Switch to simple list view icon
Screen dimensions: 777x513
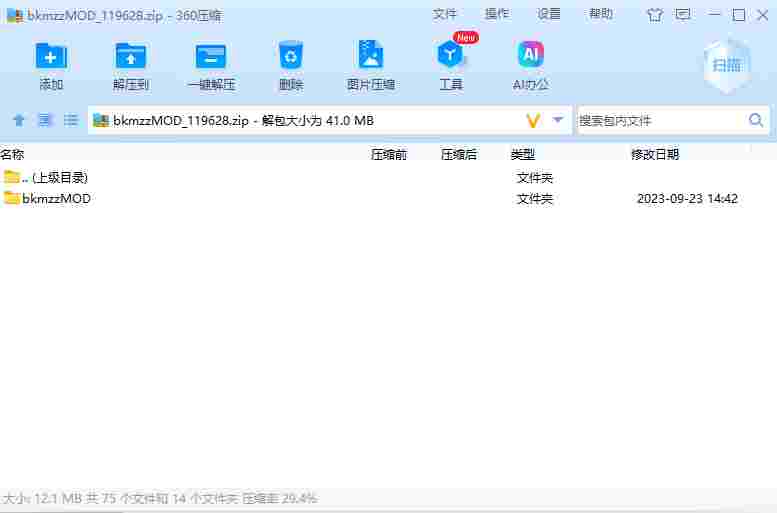71,120
